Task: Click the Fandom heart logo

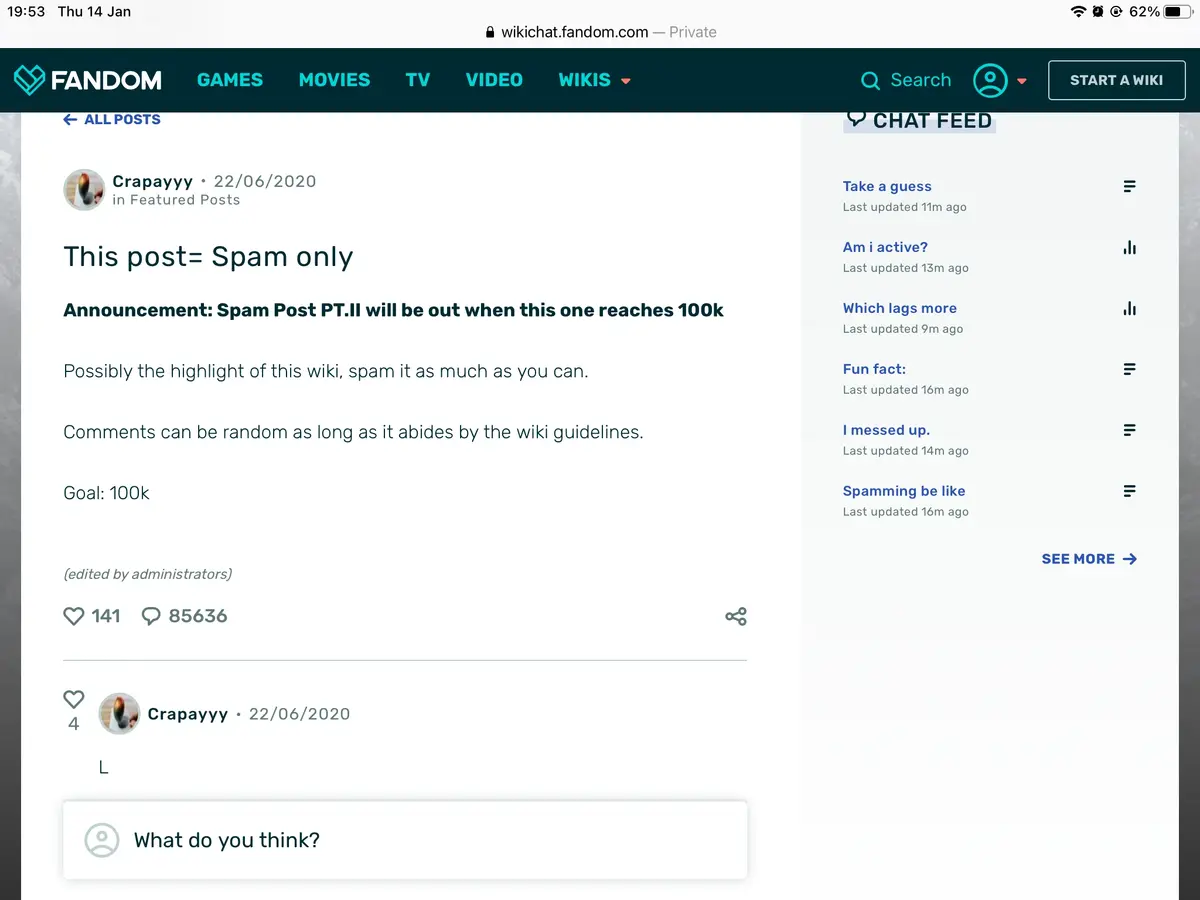Action: click(31, 80)
